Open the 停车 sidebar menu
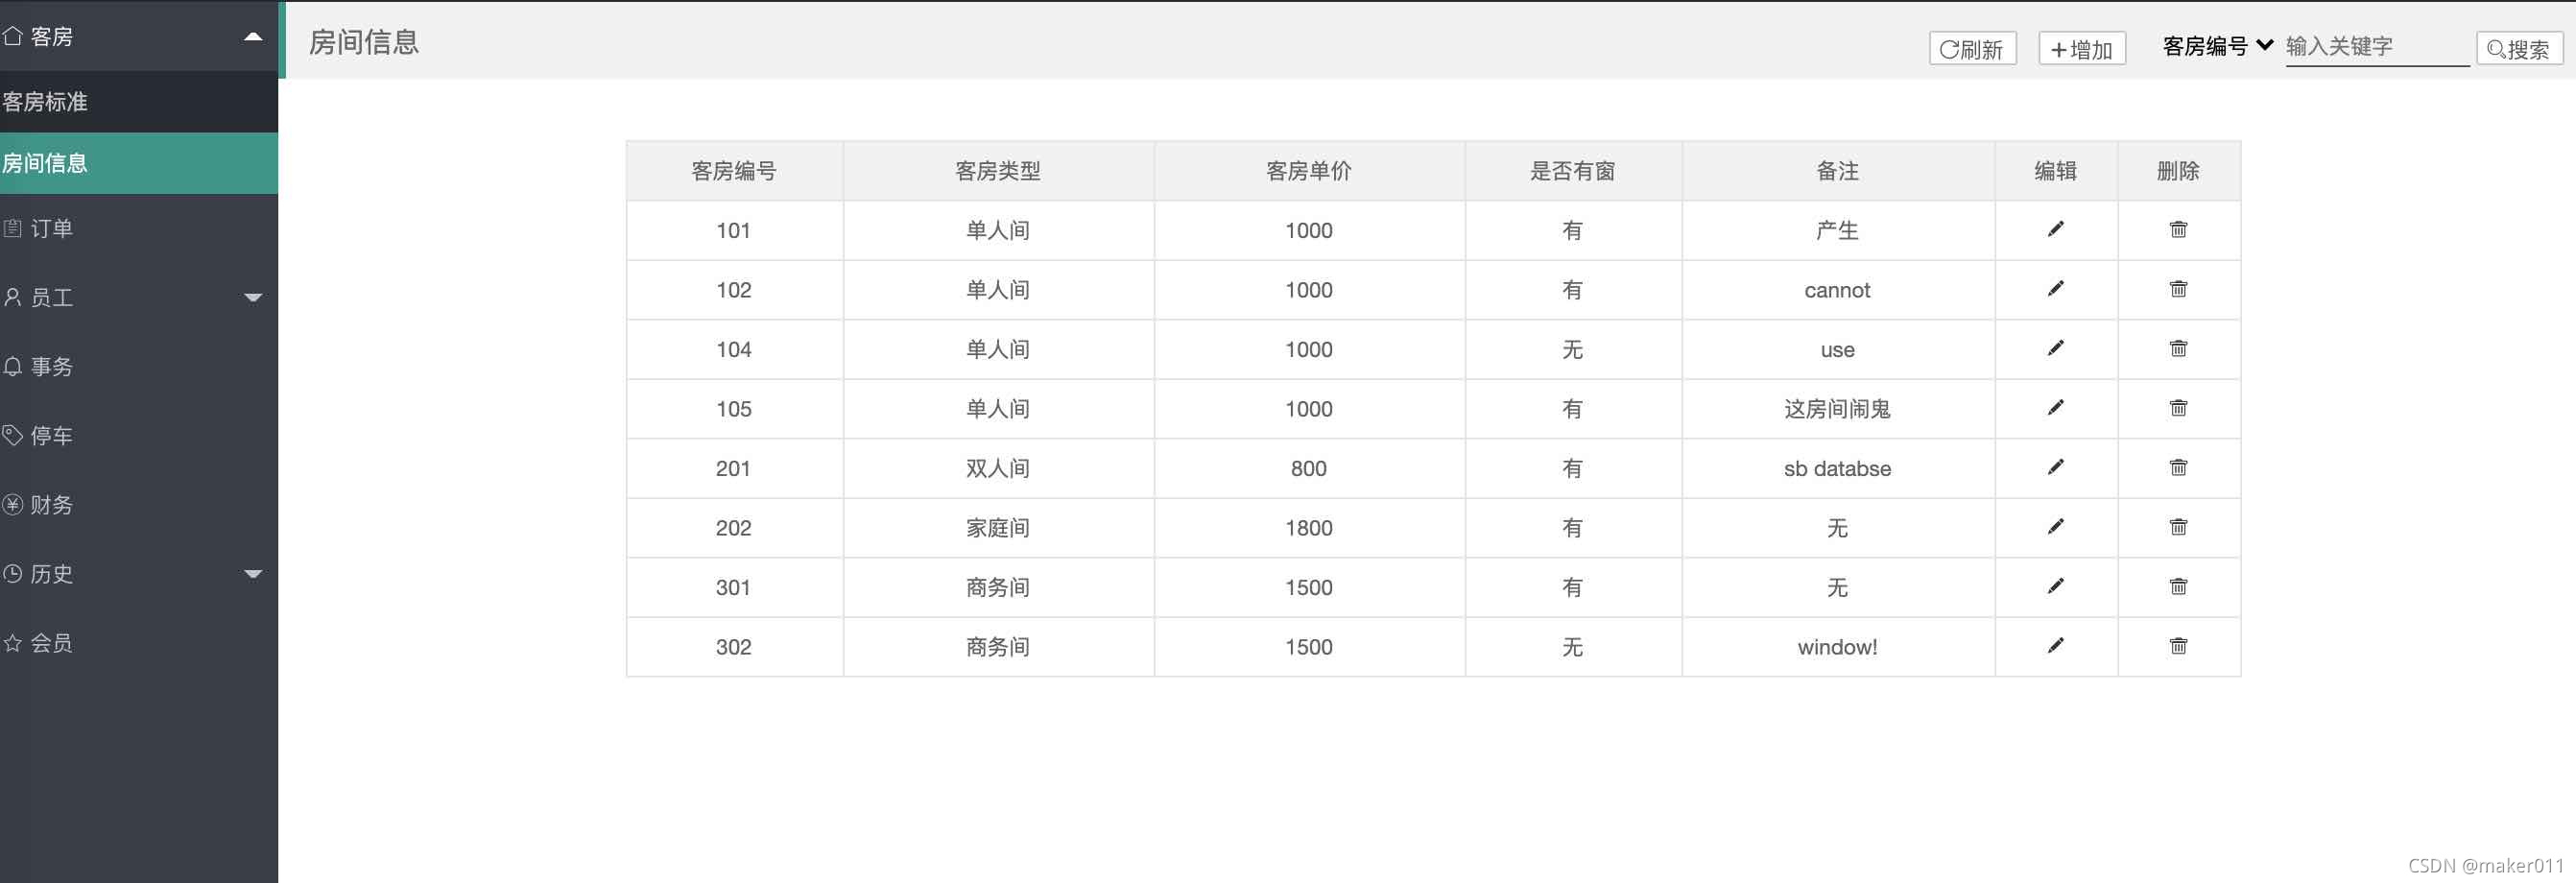Viewport: 2576px width, 883px height. click(139, 436)
